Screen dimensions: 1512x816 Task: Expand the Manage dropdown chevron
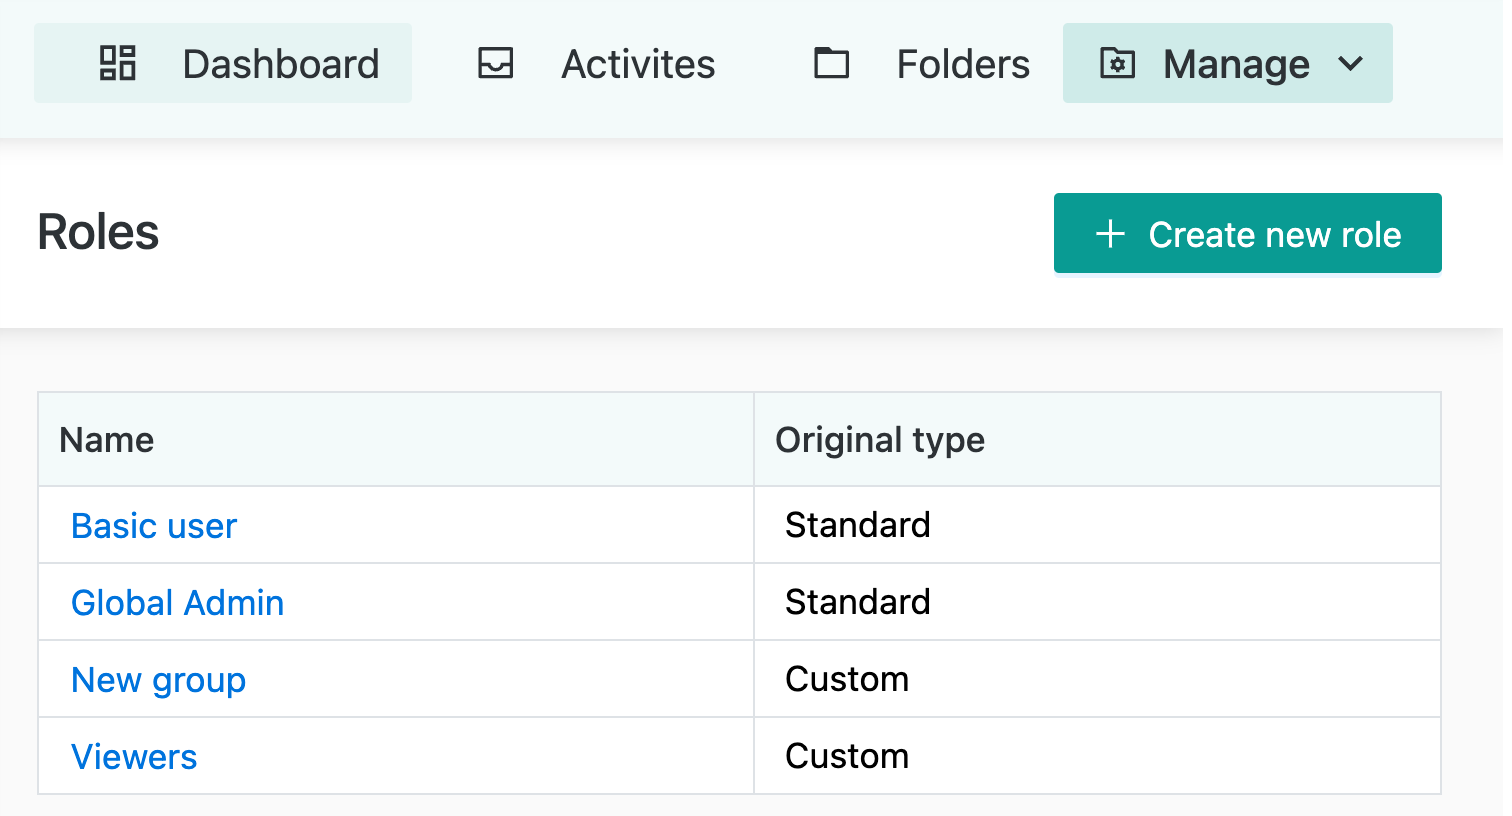pyautogui.click(x=1350, y=64)
